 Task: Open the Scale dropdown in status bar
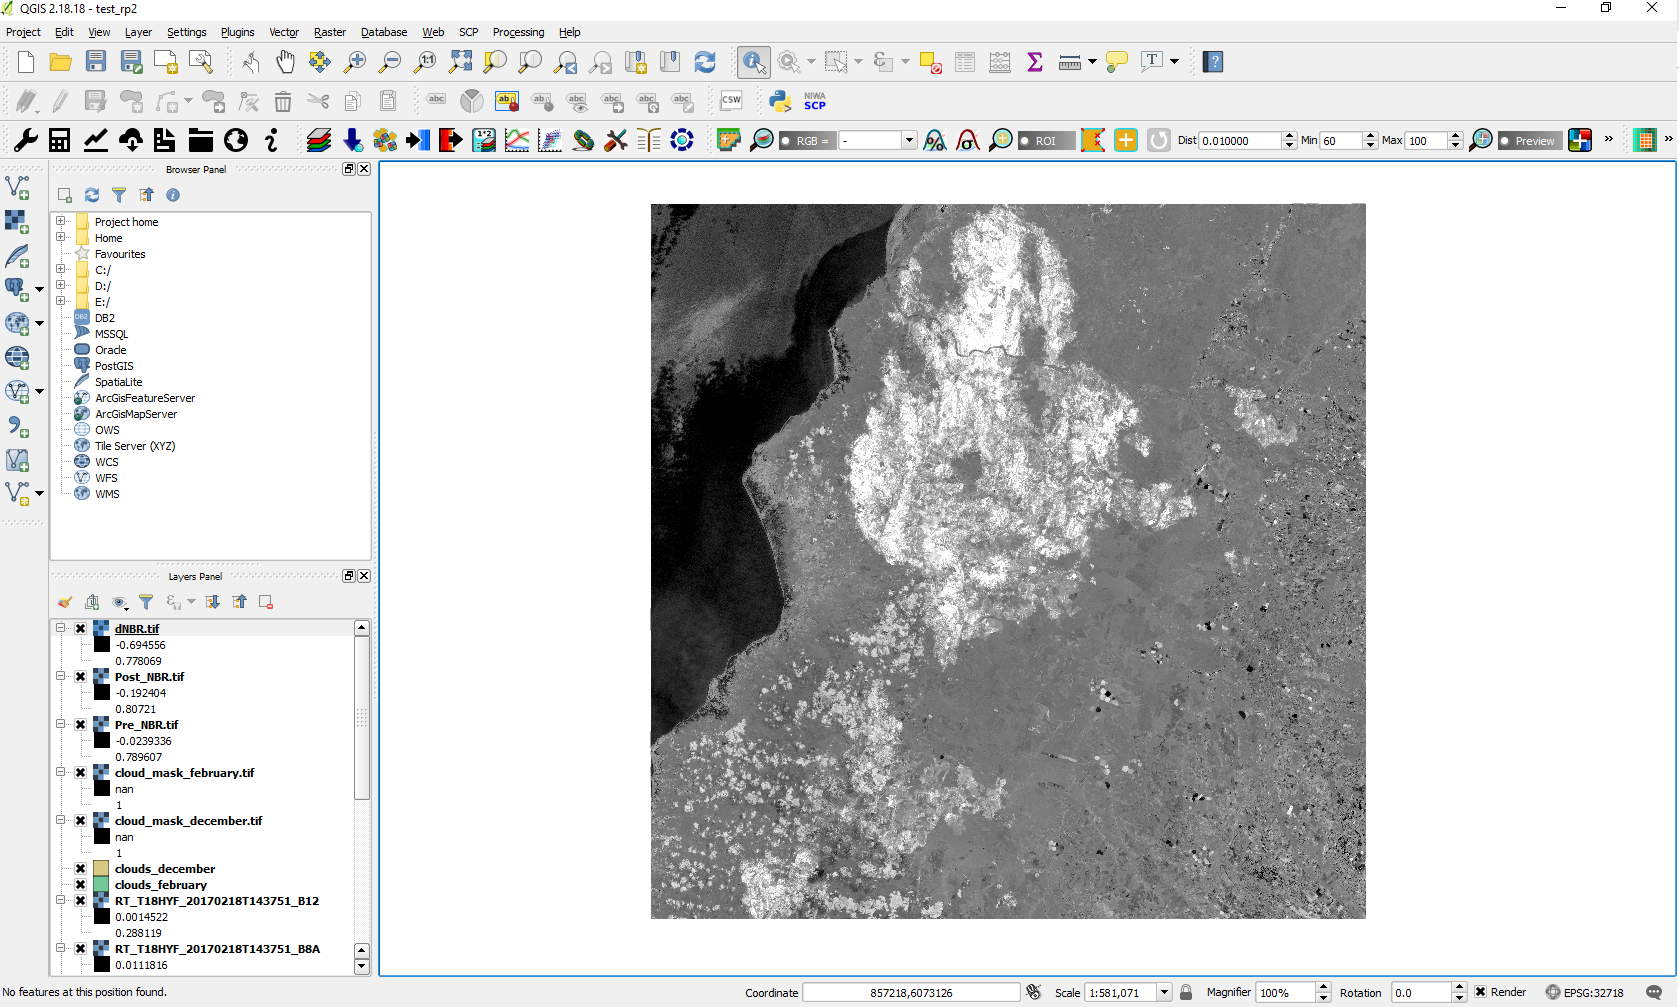[x=1164, y=992]
